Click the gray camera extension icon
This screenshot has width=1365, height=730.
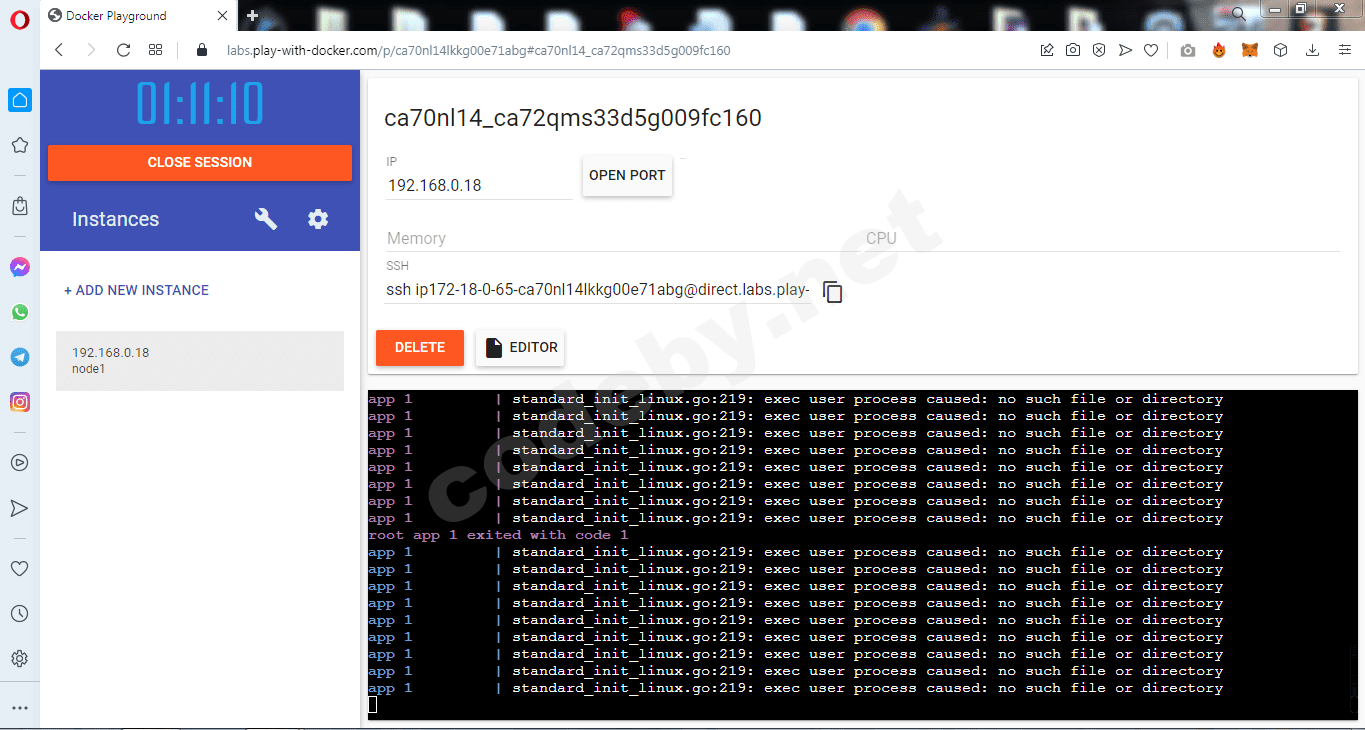tap(1188, 50)
